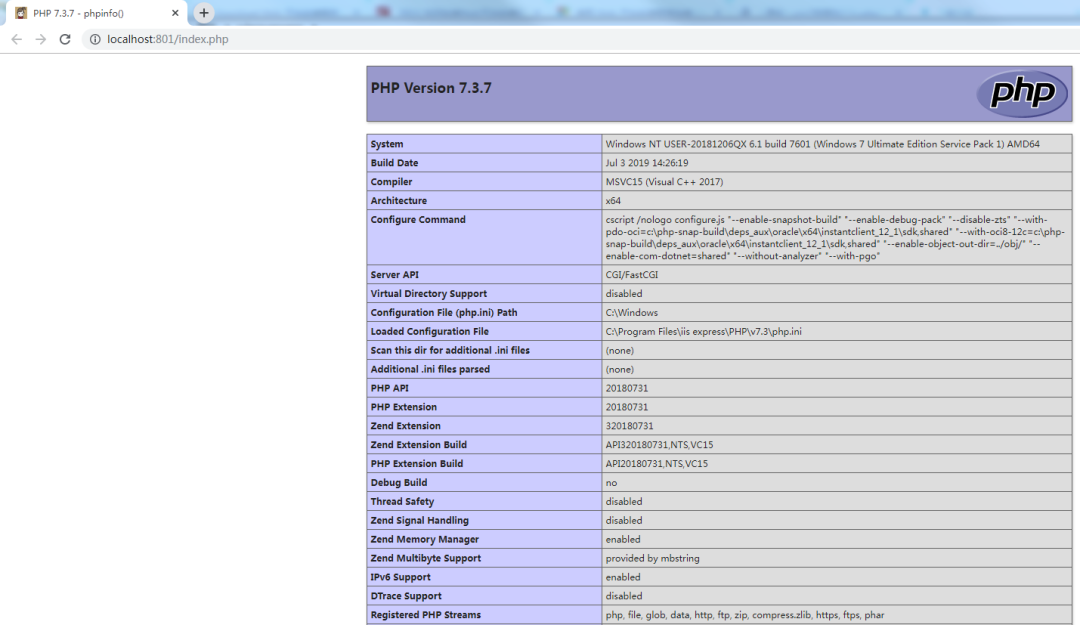Image resolution: width=1080 pixels, height=625 pixels.
Task: Click the CGI/FastCGI value
Action: (x=632, y=274)
